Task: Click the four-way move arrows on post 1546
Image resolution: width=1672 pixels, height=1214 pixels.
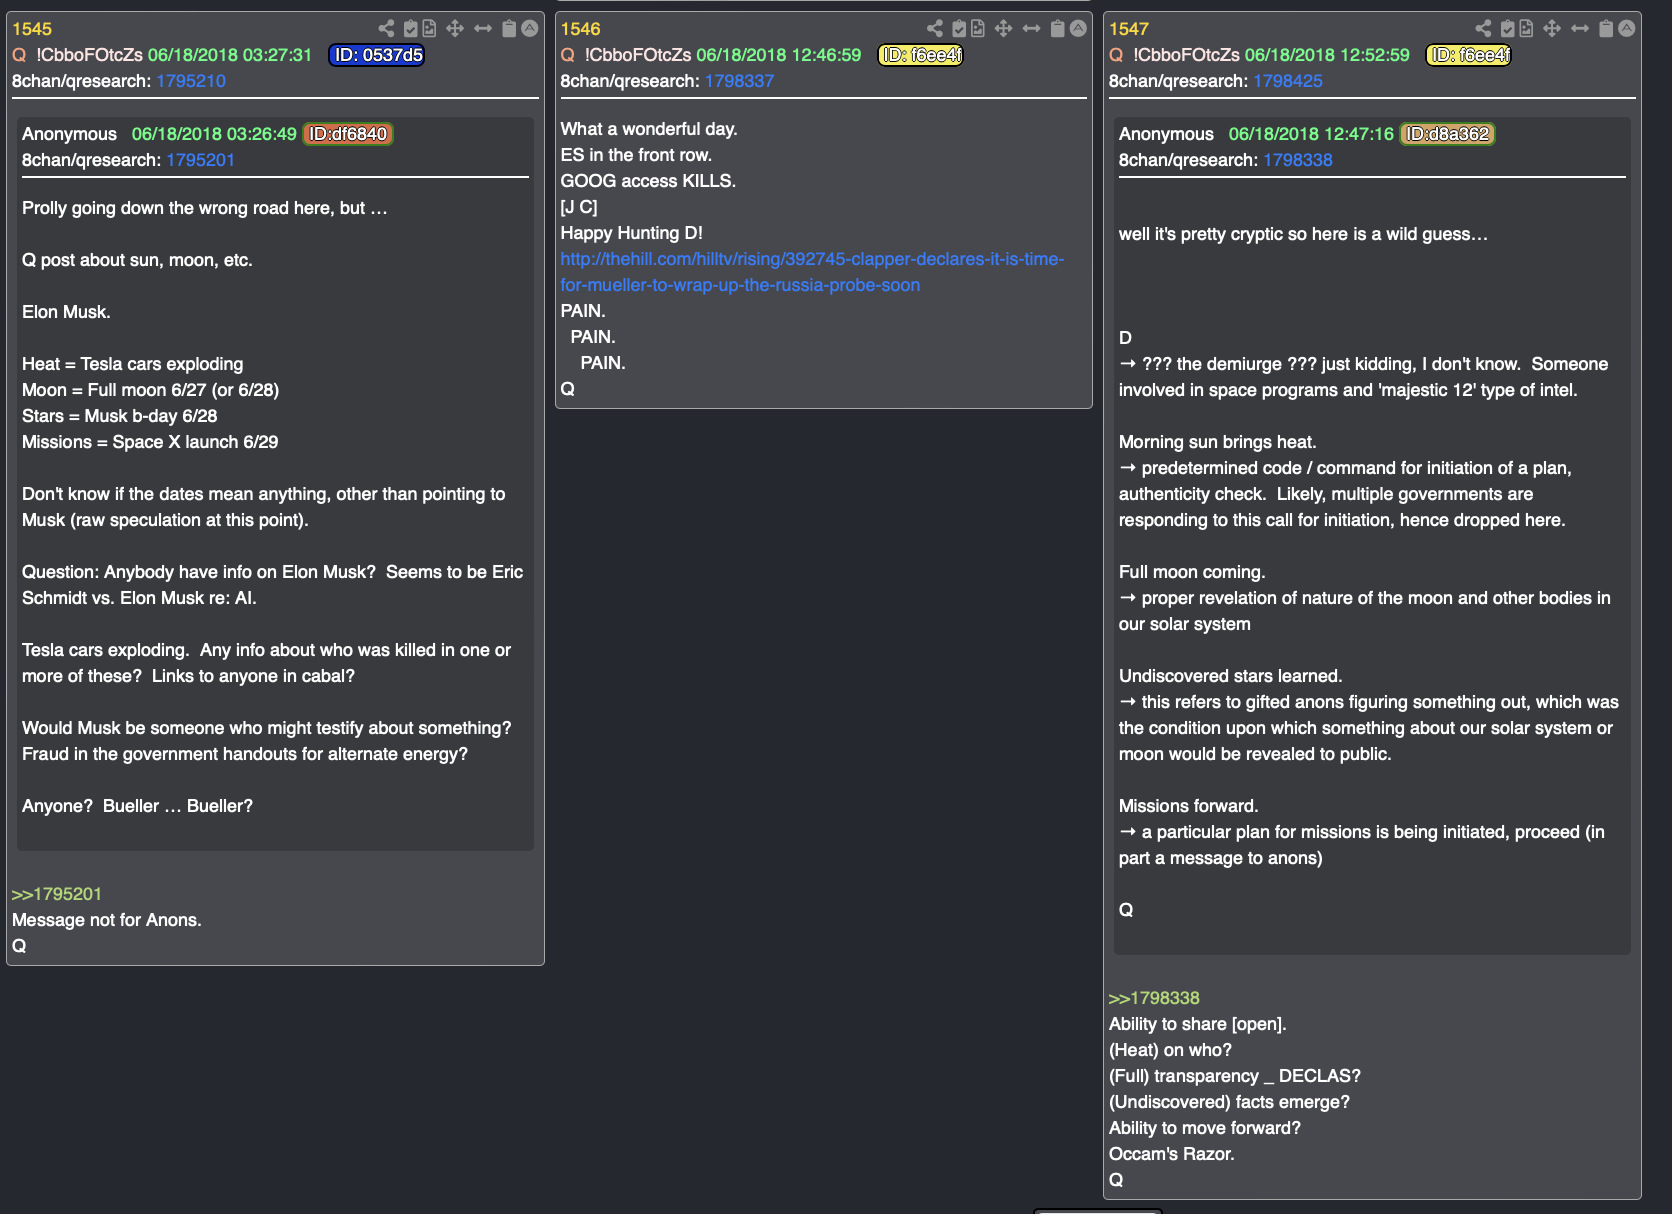Action: (x=1004, y=28)
